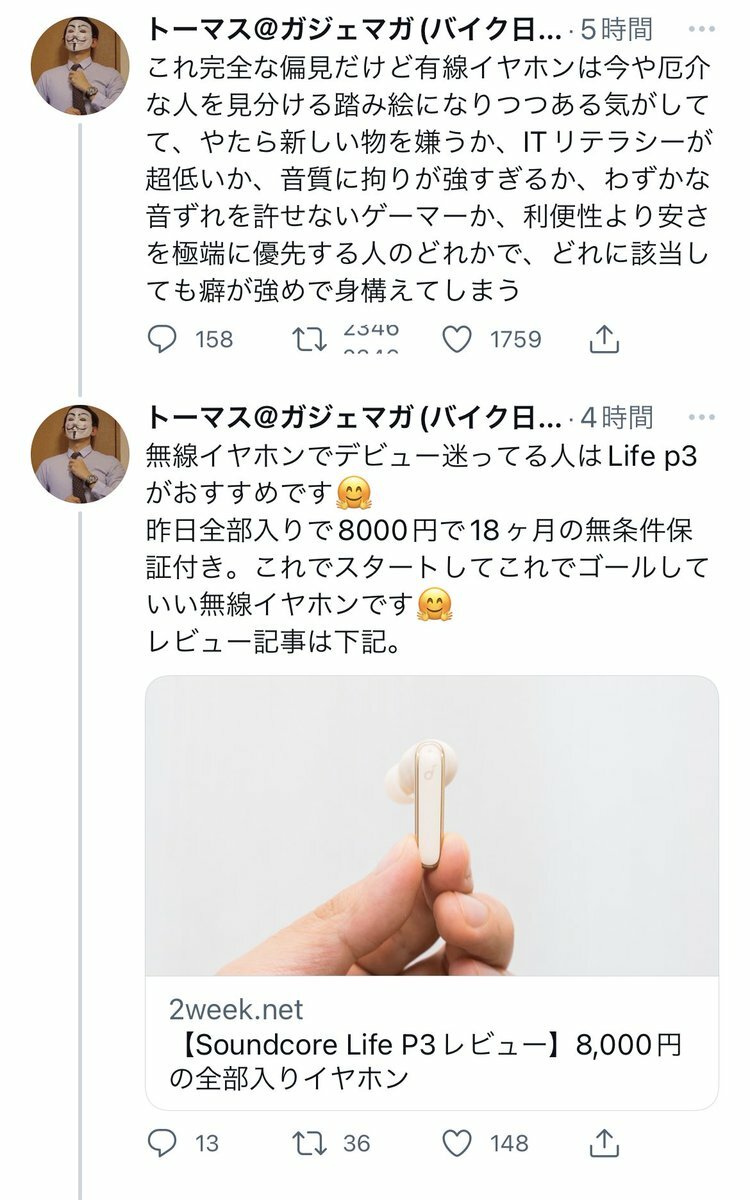Click the 5時間 timestamp on first tweet
The width and height of the screenshot is (750, 1200).
point(620,29)
